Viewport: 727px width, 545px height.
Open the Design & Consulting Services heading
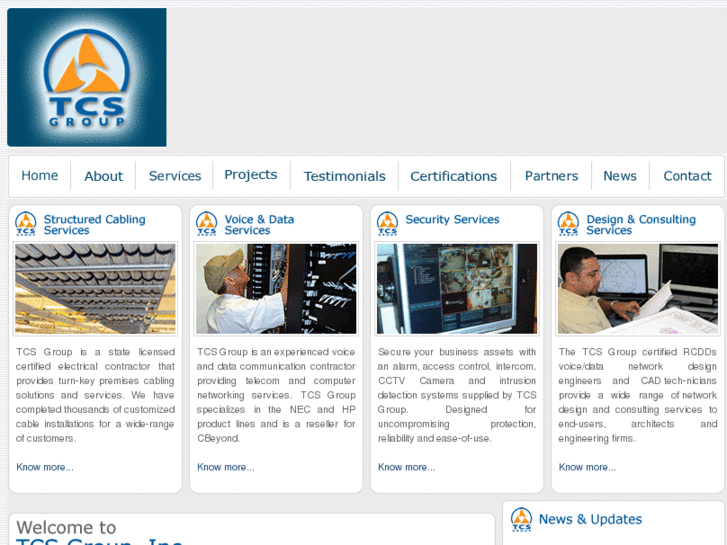point(641,224)
